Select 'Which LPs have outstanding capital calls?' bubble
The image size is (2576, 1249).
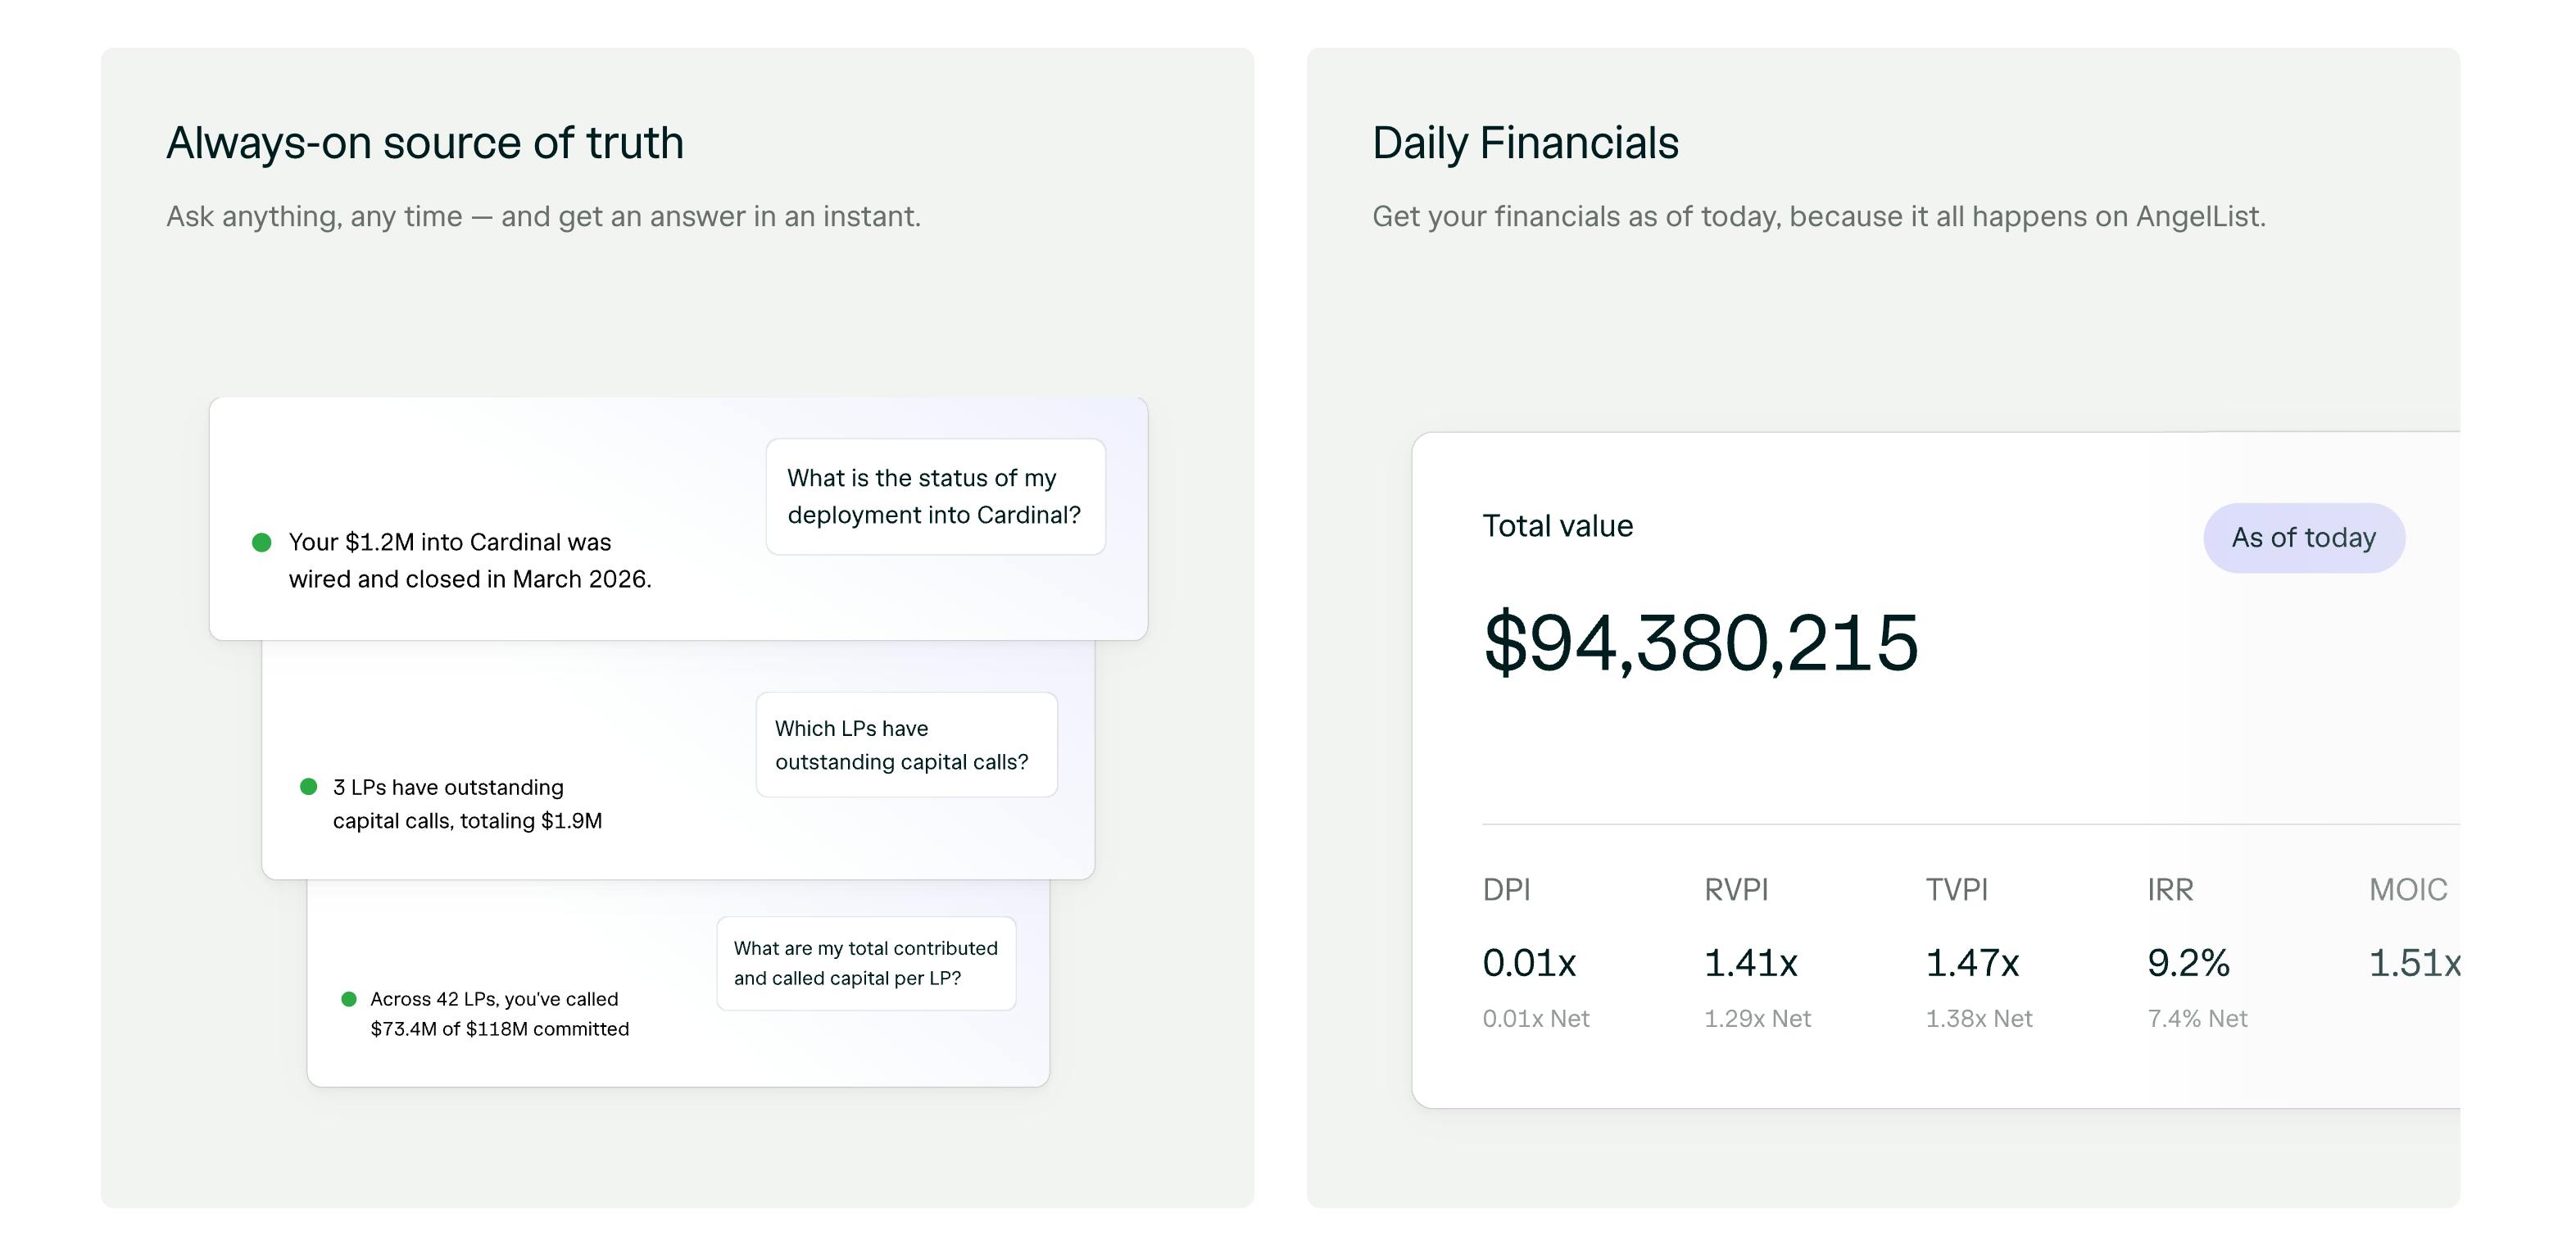906,745
